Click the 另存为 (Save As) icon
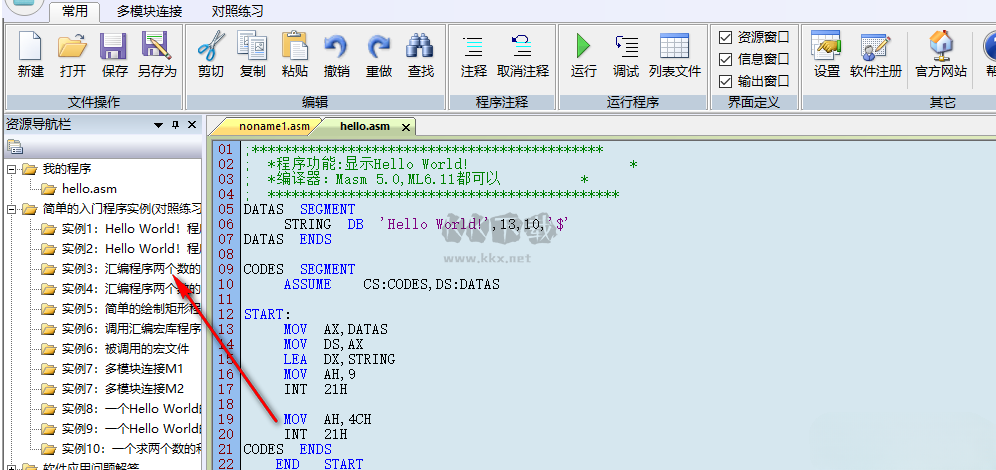The width and height of the screenshot is (996, 470). click(157, 47)
